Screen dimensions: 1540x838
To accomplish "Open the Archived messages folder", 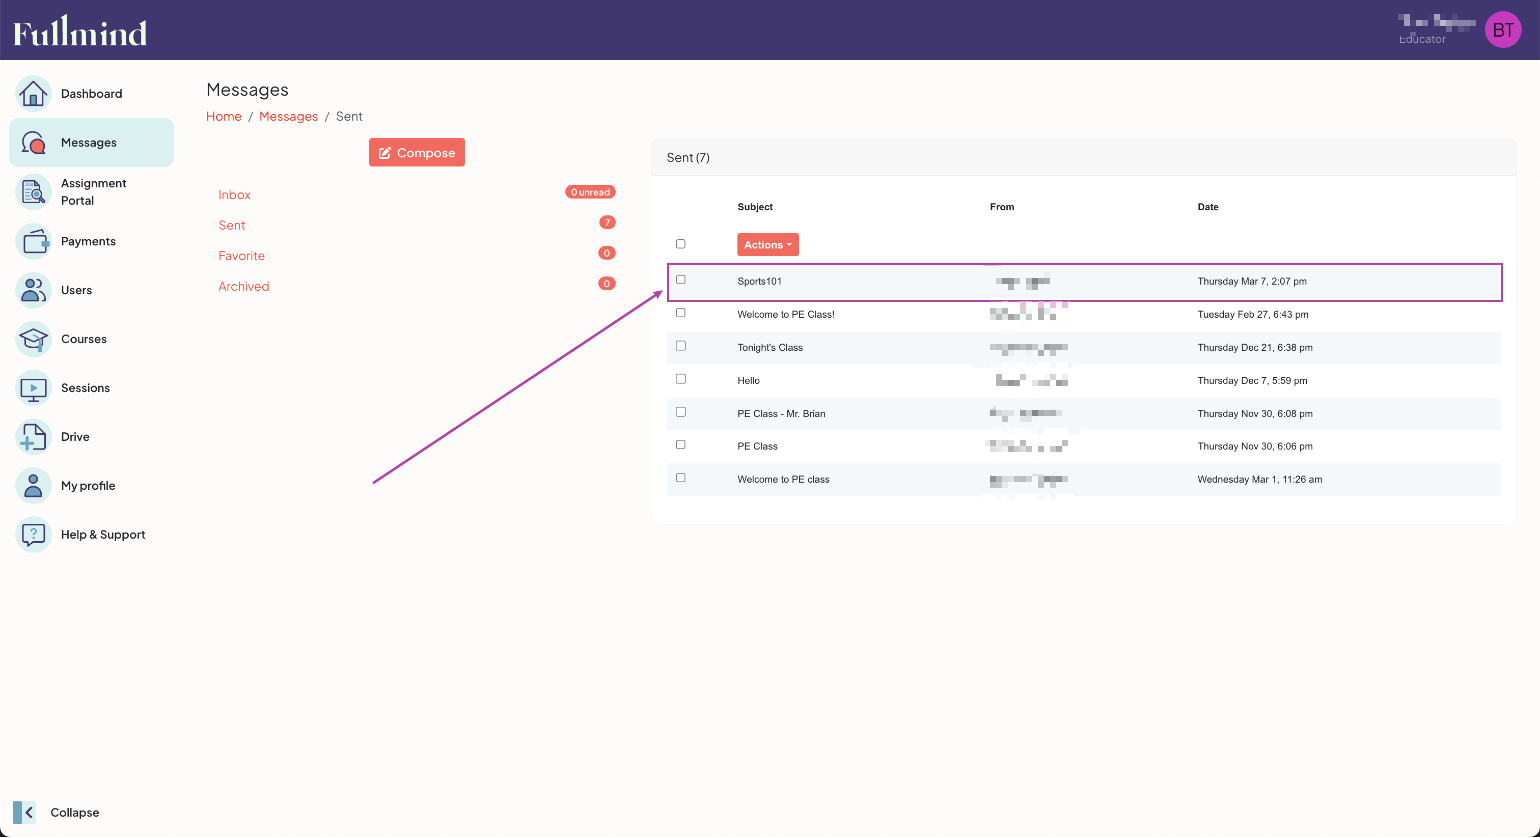I will point(244,287).
